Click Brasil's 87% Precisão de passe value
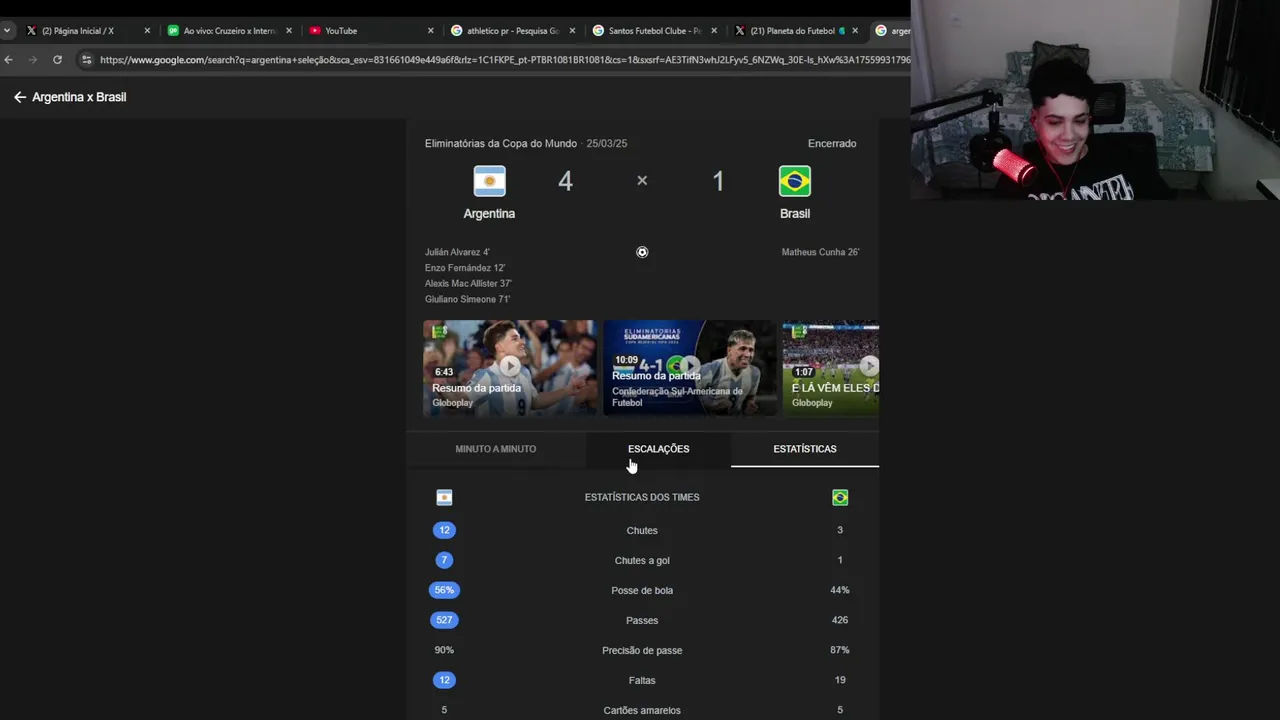 pos(840,650)
